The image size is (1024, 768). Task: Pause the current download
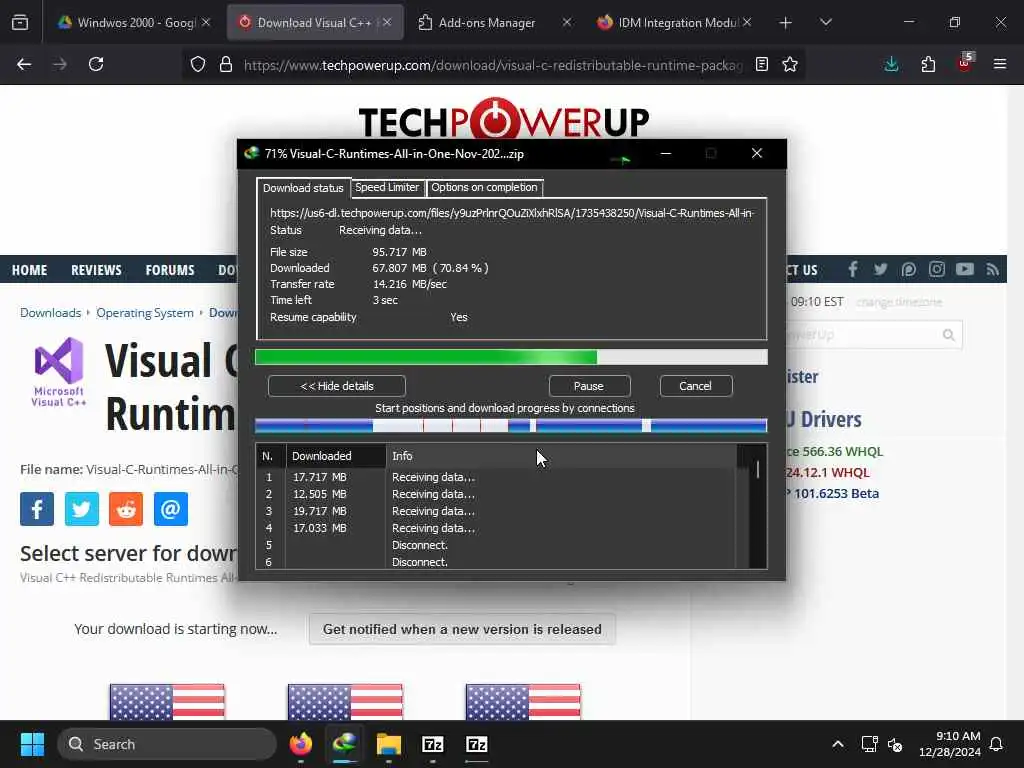(x=589, y=386)
